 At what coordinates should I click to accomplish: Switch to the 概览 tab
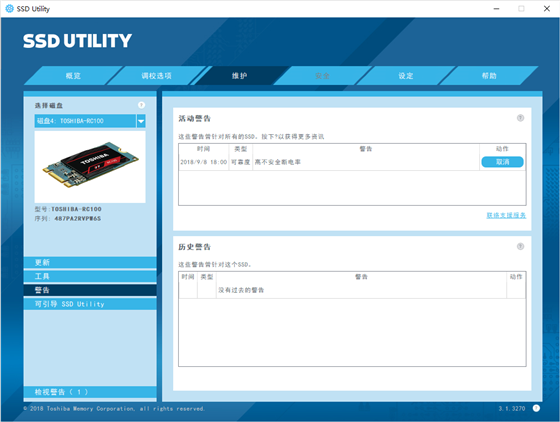[73, 76]
